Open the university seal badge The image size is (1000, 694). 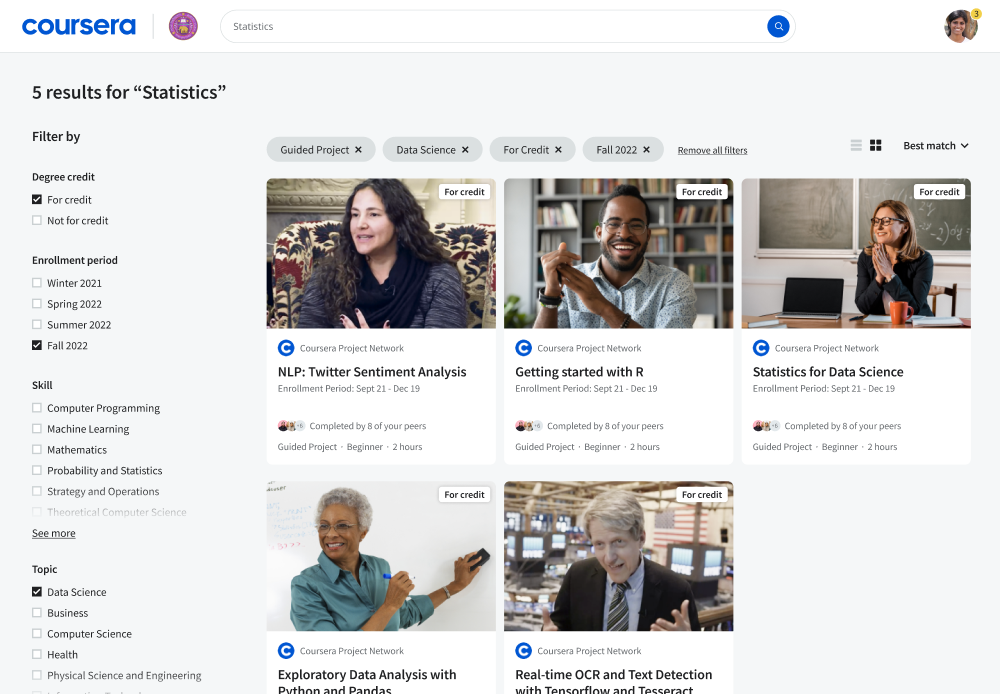point(183,26)
